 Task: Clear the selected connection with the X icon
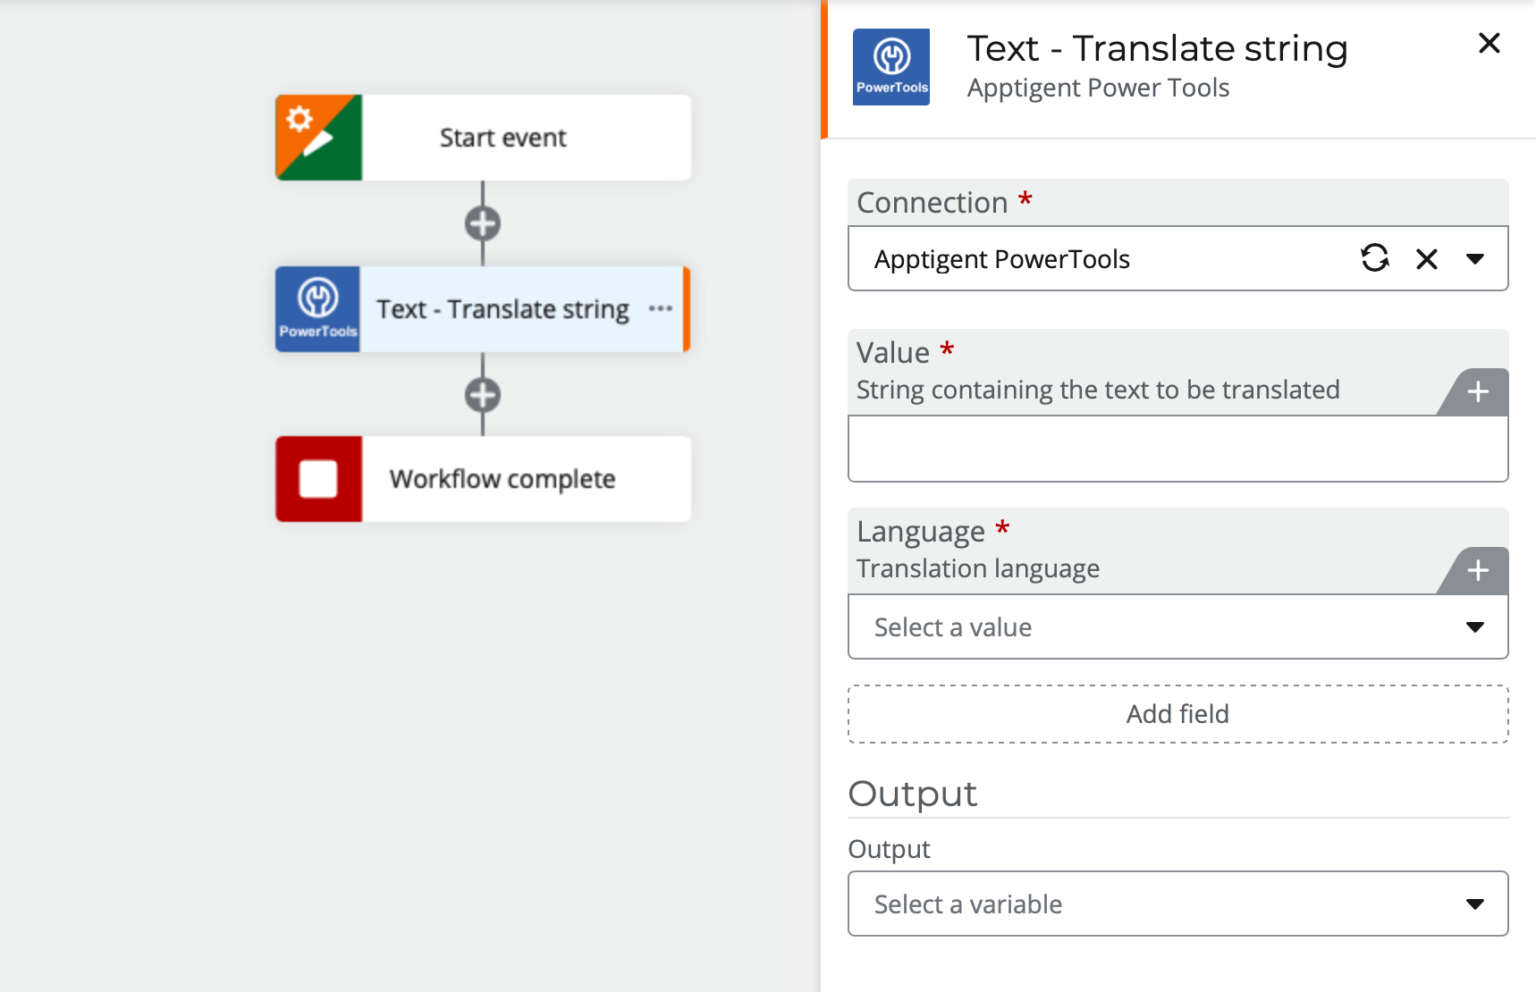coord(1426,258)
